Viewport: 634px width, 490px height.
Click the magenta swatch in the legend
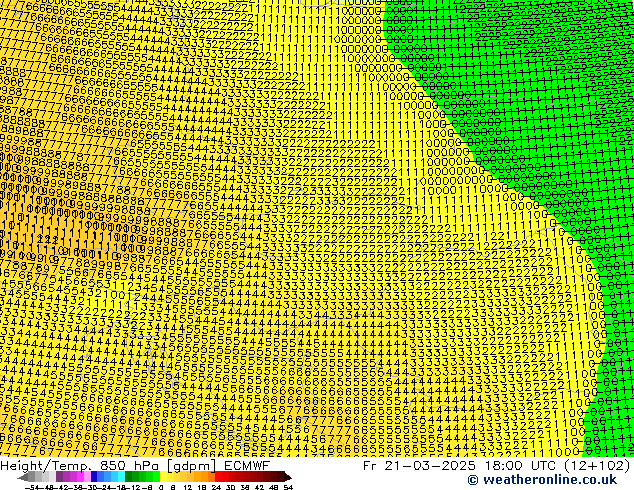pos(80,476)
